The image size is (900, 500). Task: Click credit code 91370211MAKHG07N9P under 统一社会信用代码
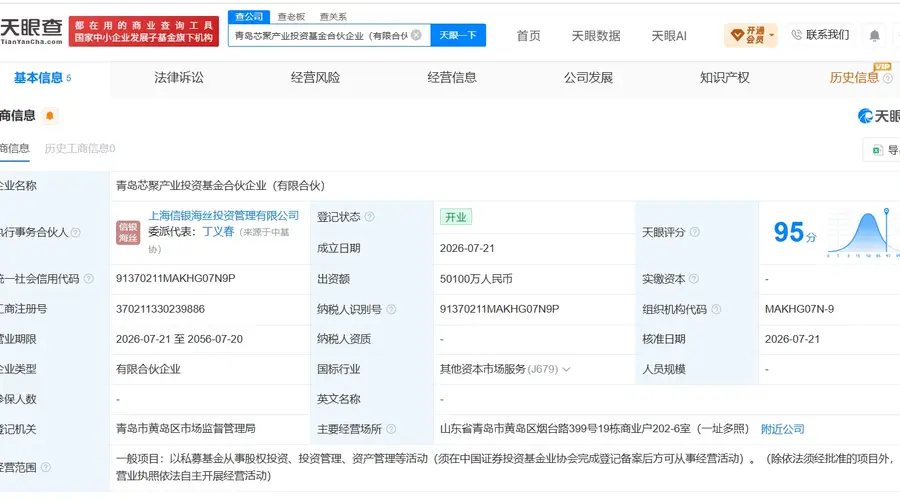tap(176, 278)
